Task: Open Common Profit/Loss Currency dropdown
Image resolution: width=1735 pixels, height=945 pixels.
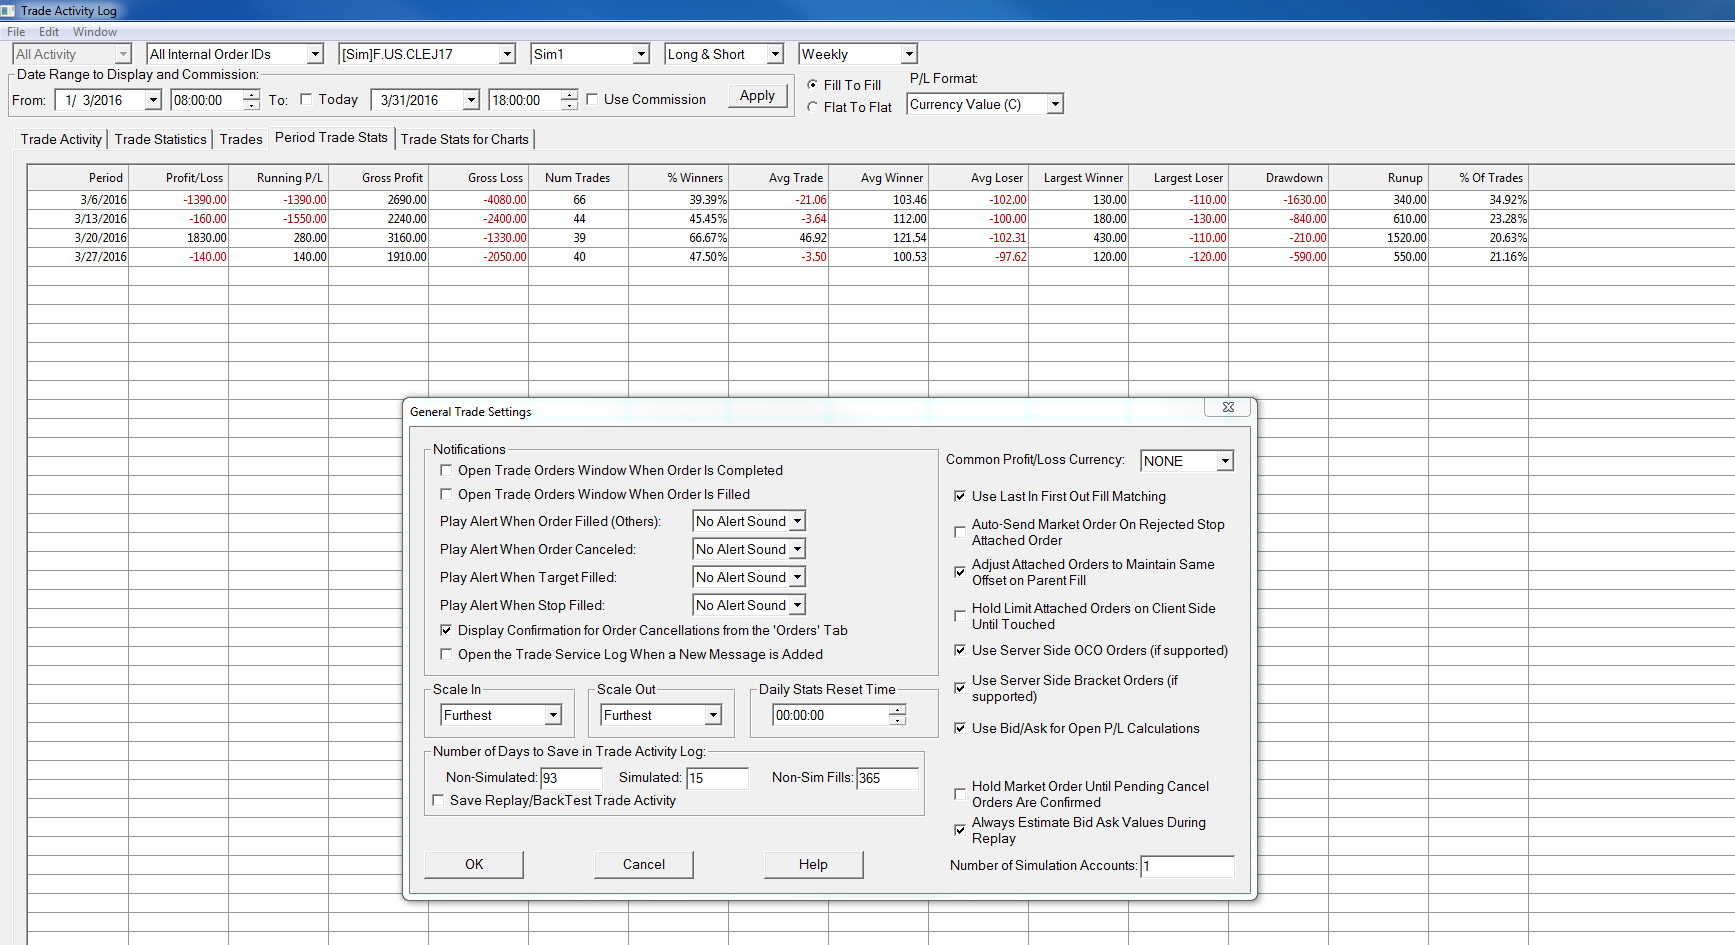Action: tap(1224, 461)
